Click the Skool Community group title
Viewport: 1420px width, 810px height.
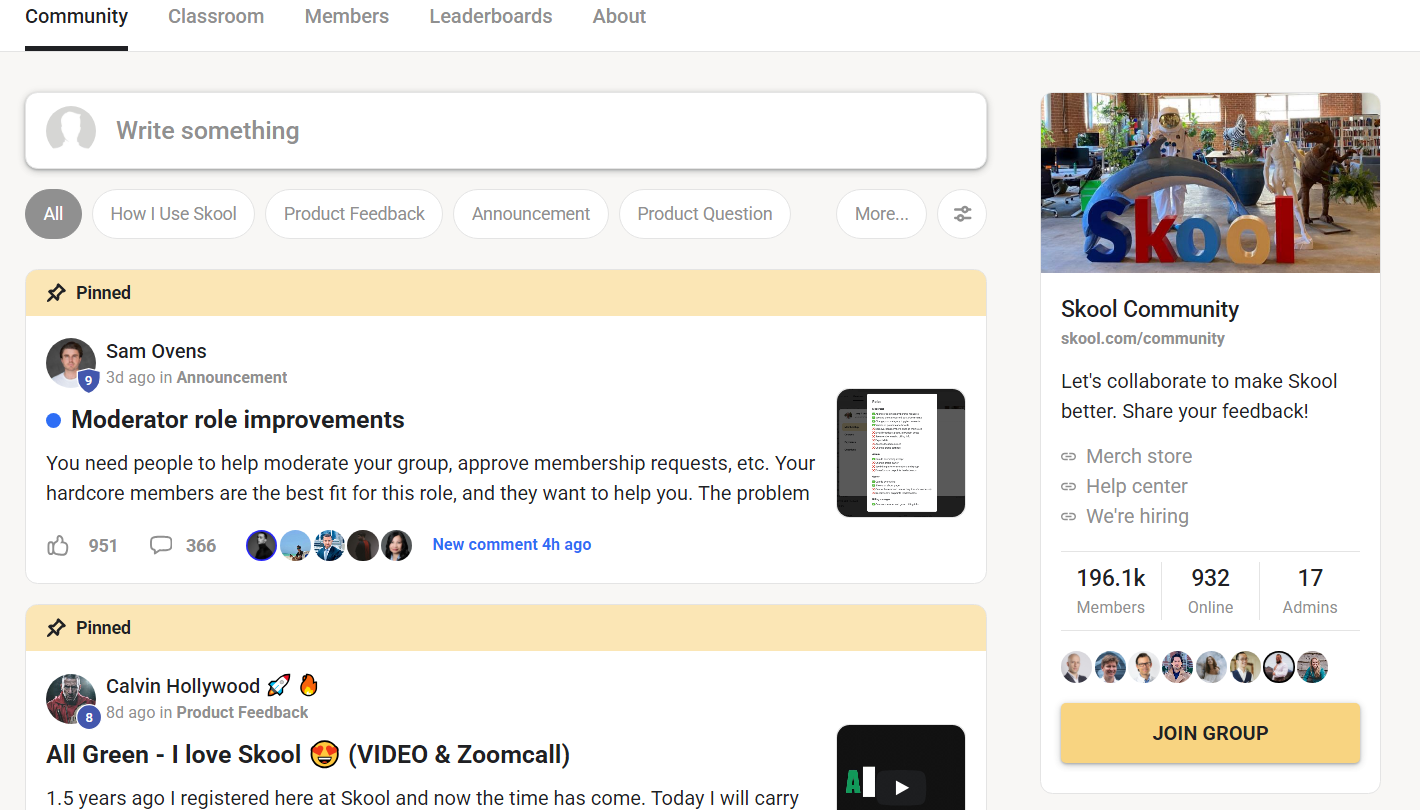click(x=1150, y=309)
